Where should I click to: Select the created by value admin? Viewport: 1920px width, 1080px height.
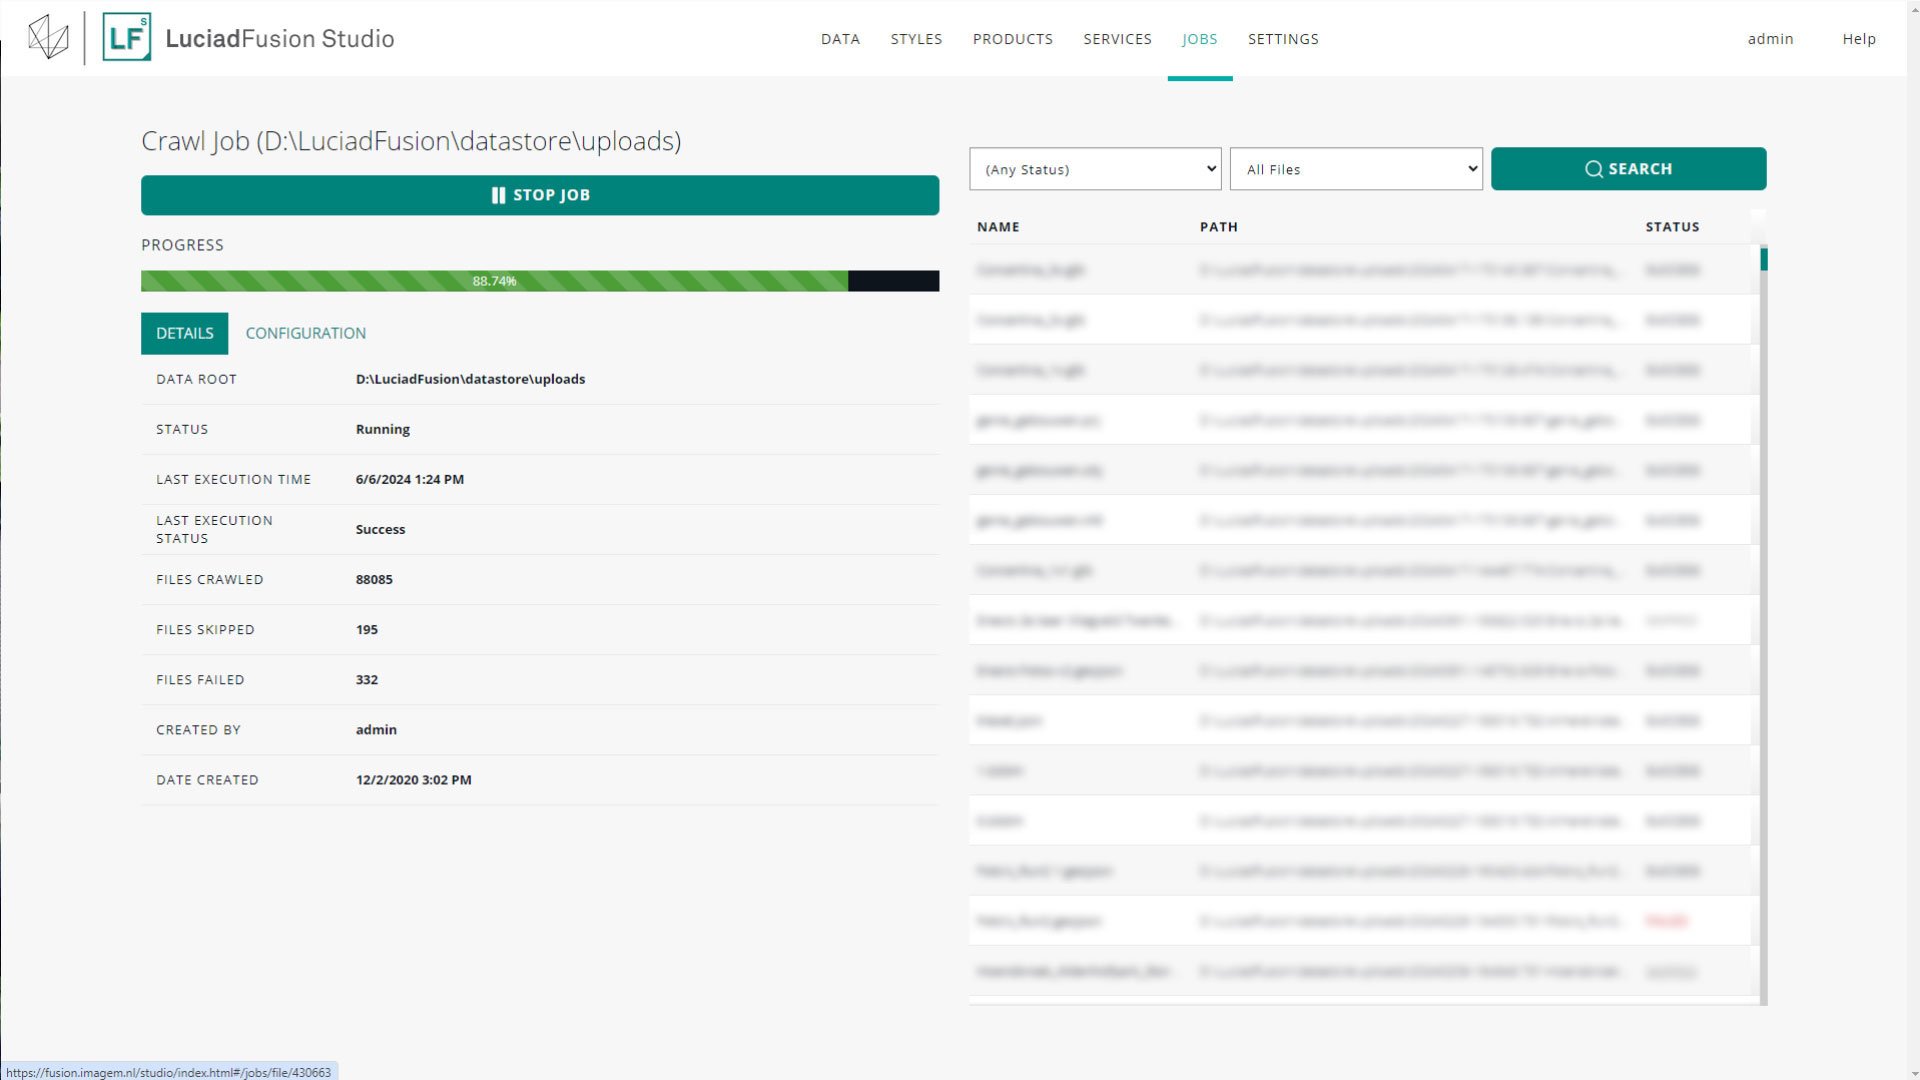pyautogui.click(x=376, y=729)
